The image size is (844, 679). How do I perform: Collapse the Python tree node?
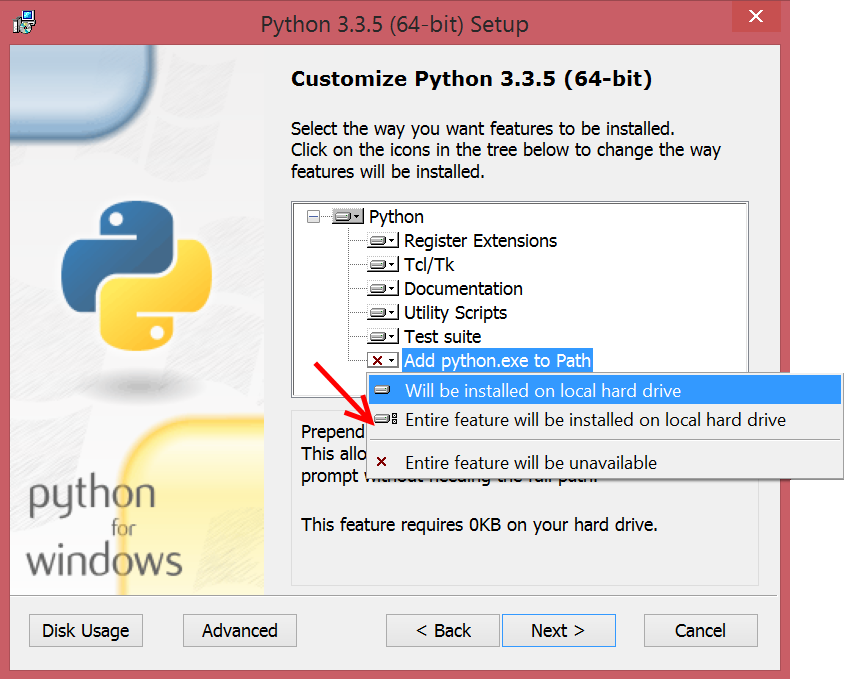pyautogui.click(x=314, y=217)
